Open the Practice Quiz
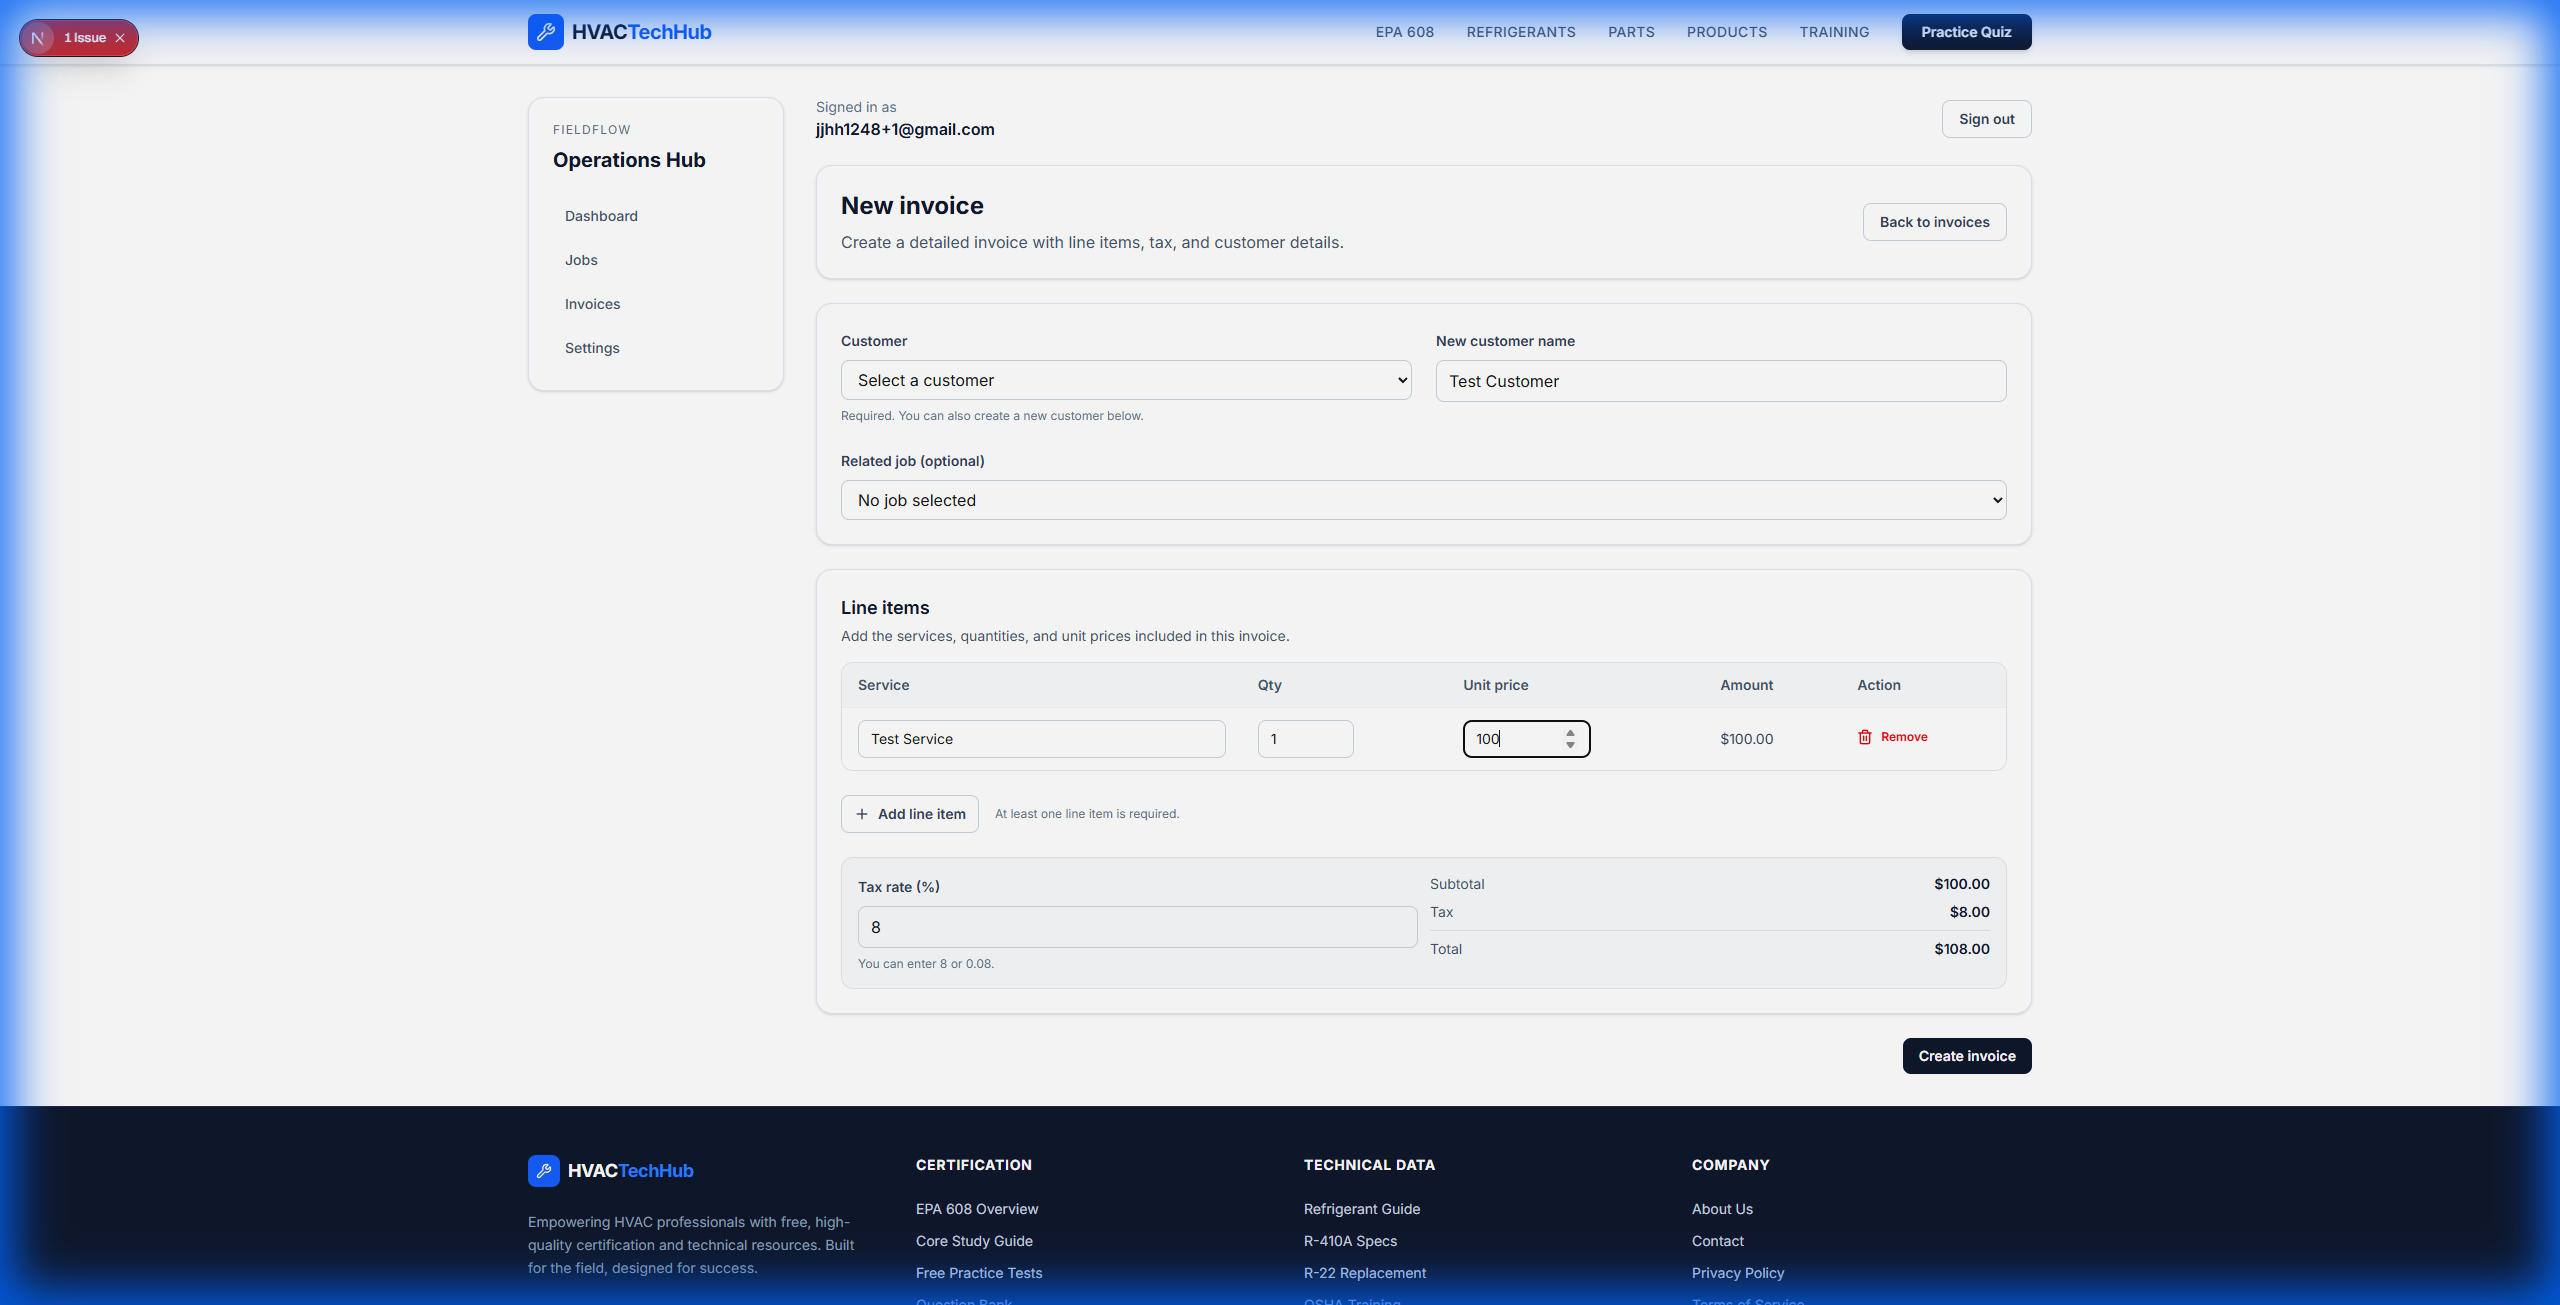Screen dimensions: 2560x1305 pyautogui.click(x=1965, y=31)
